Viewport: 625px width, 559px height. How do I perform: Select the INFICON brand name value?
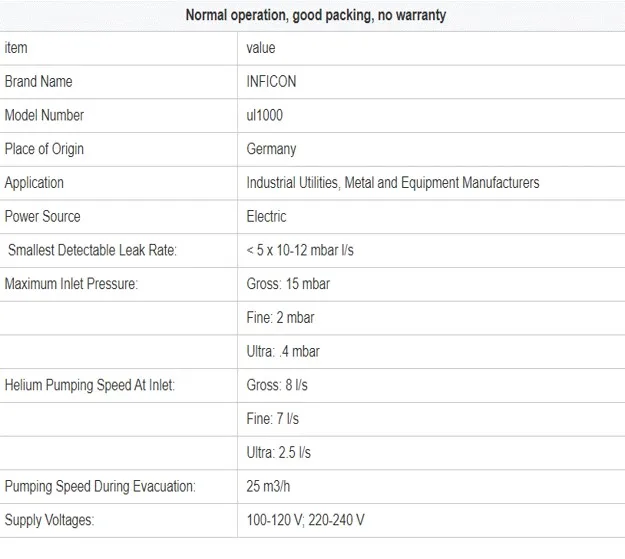tap(271, 82)
